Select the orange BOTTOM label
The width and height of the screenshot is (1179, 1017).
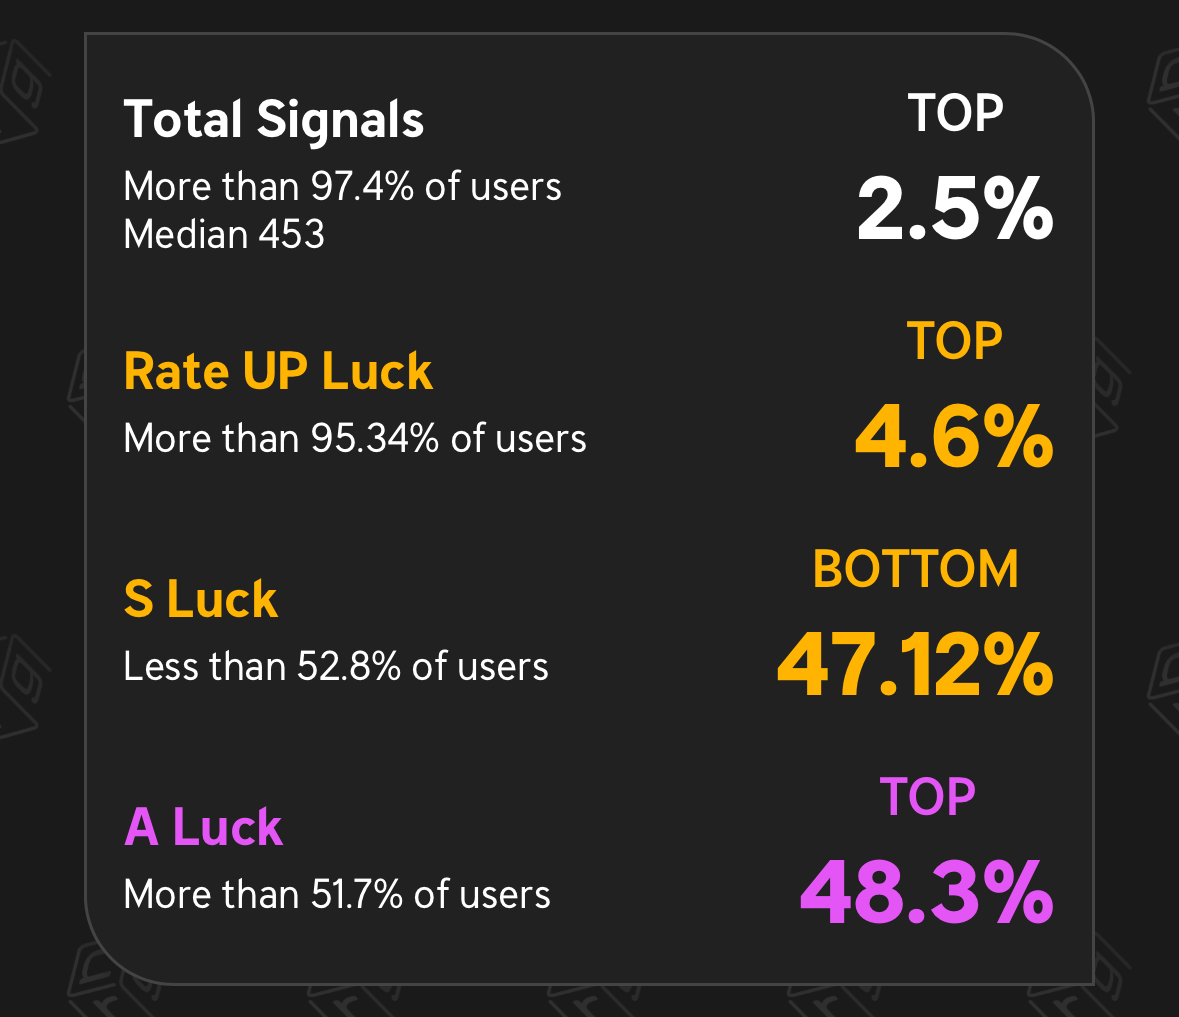pos(915,569)
